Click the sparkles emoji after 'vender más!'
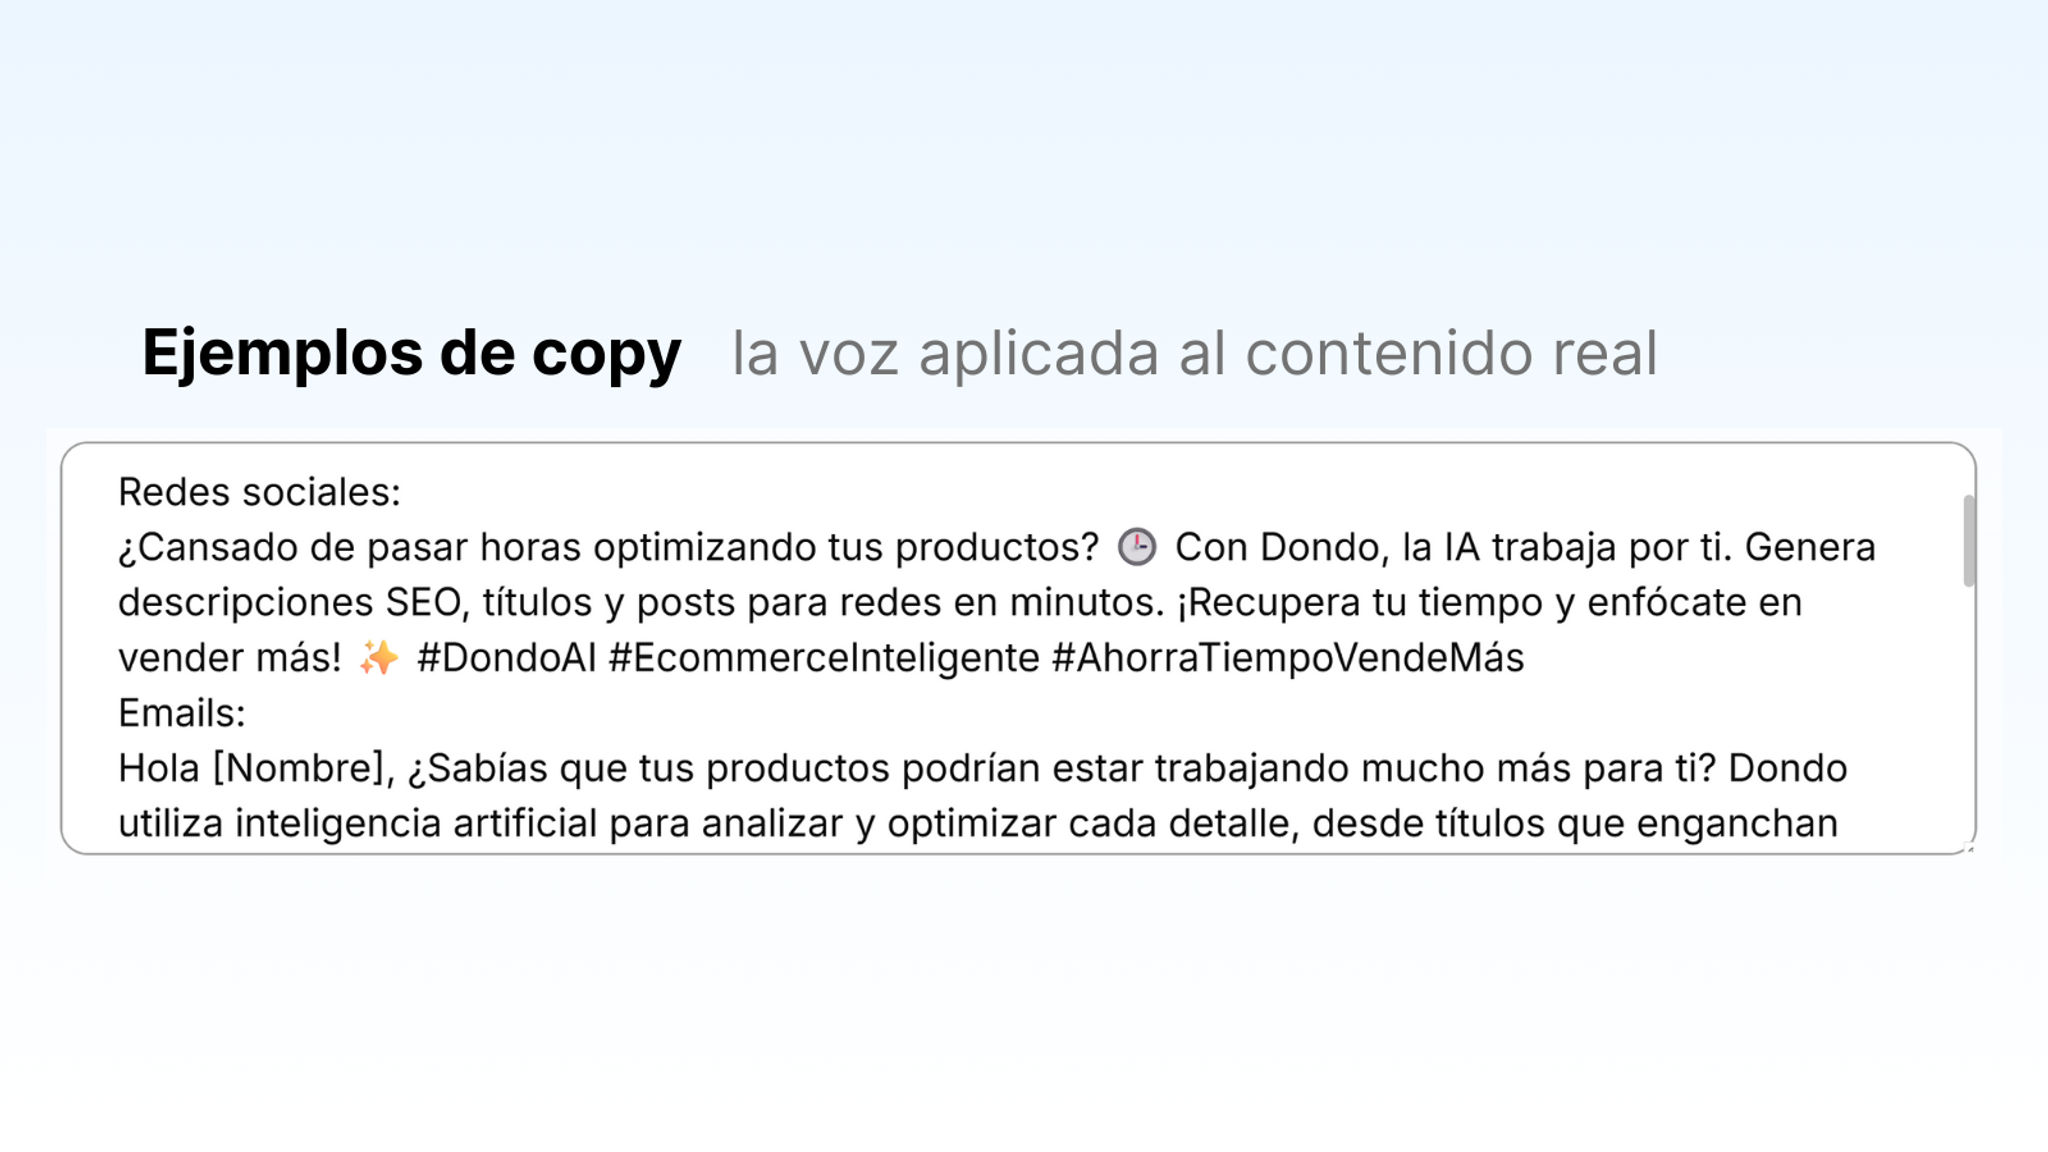 click(379, 658)
